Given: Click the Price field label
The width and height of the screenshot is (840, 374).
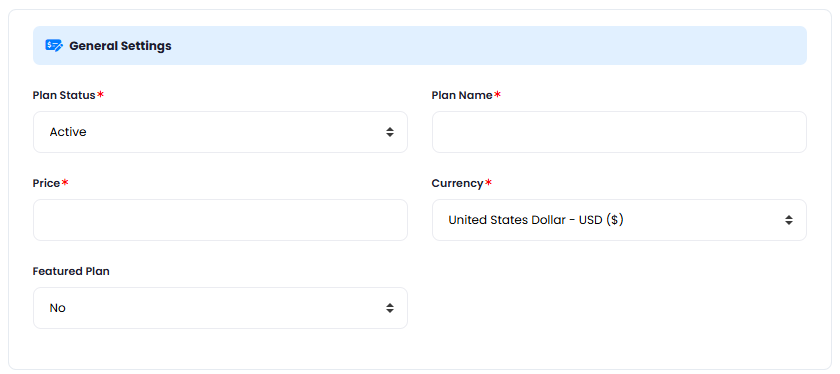Looking at the screenshot, I should pyautogui.click(x=46, y=183).
